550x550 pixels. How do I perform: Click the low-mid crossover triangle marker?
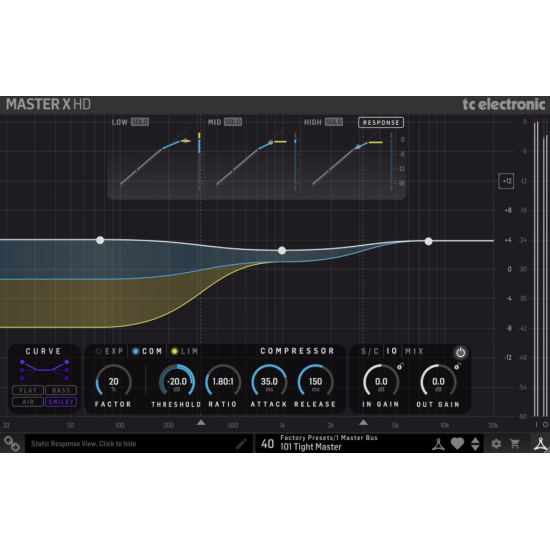tap(201, 423)
